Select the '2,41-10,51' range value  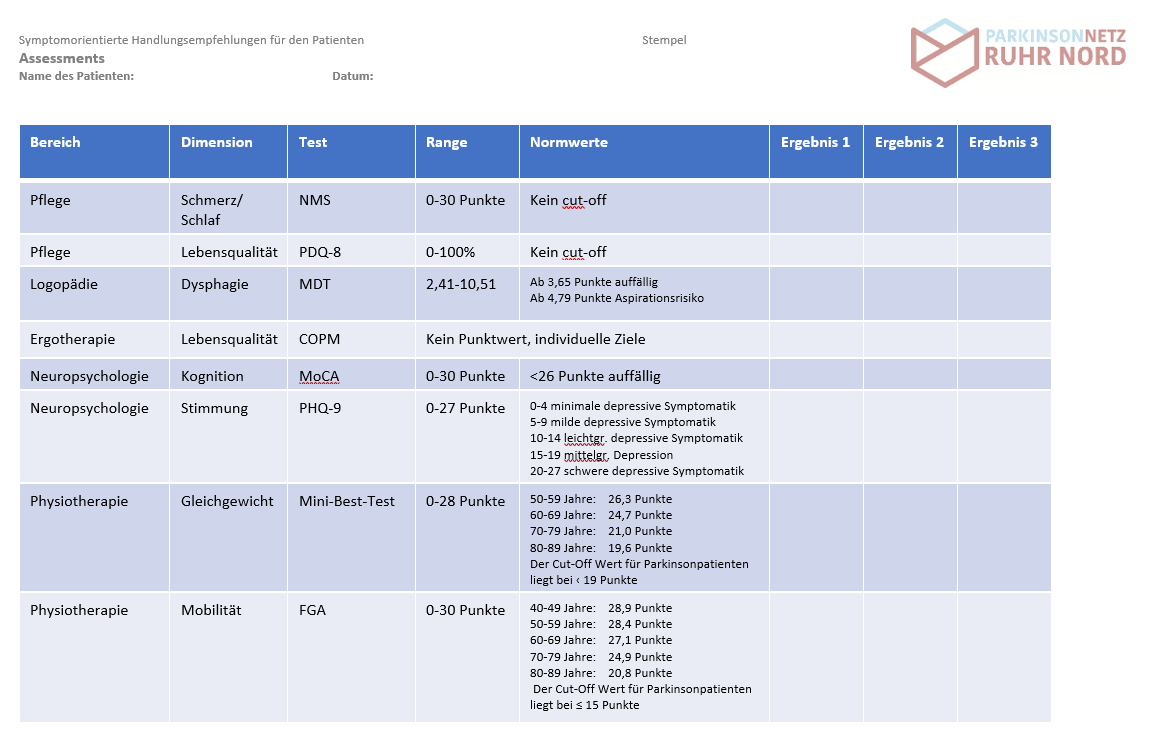[x=461, y=285]
